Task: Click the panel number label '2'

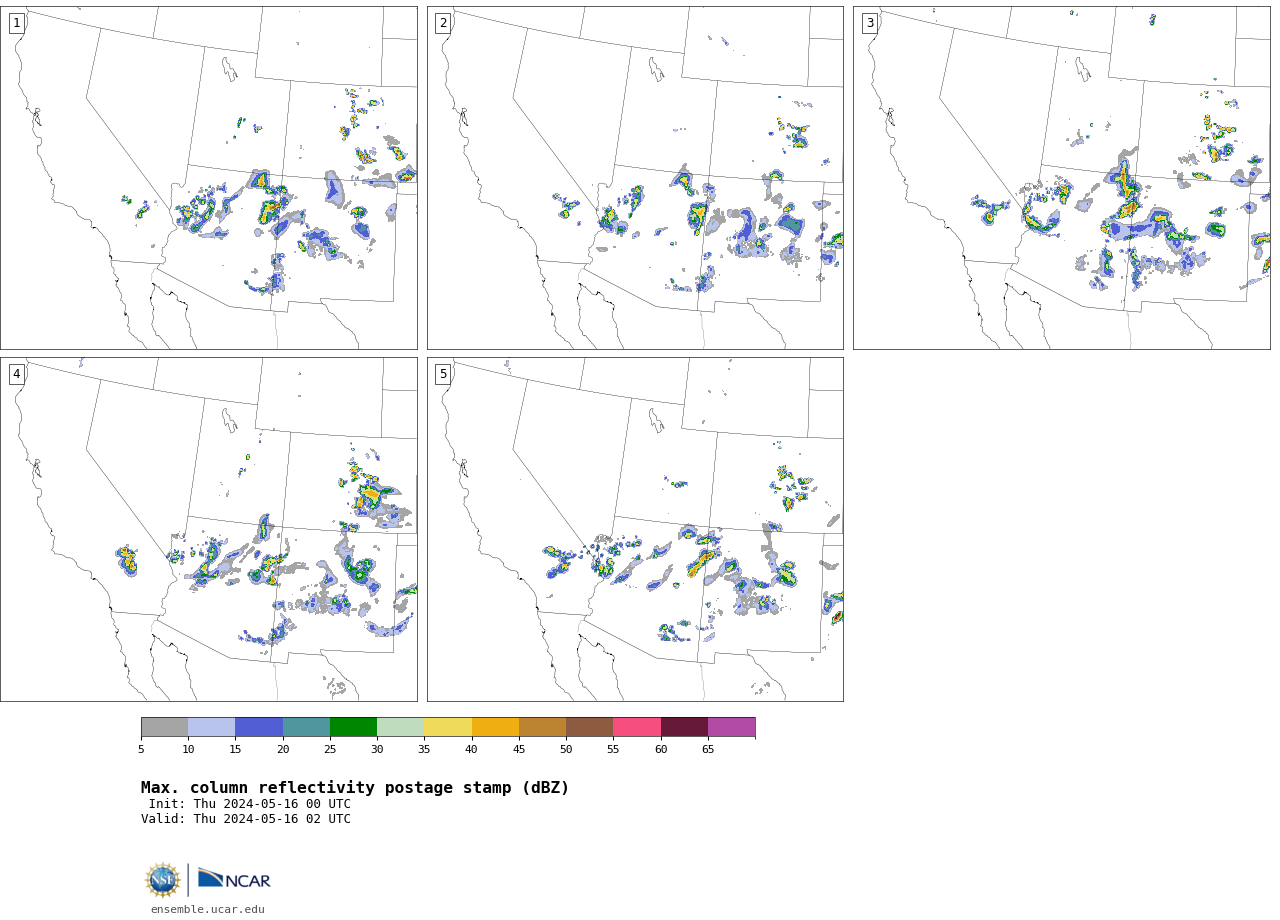Action: [443, 23]
